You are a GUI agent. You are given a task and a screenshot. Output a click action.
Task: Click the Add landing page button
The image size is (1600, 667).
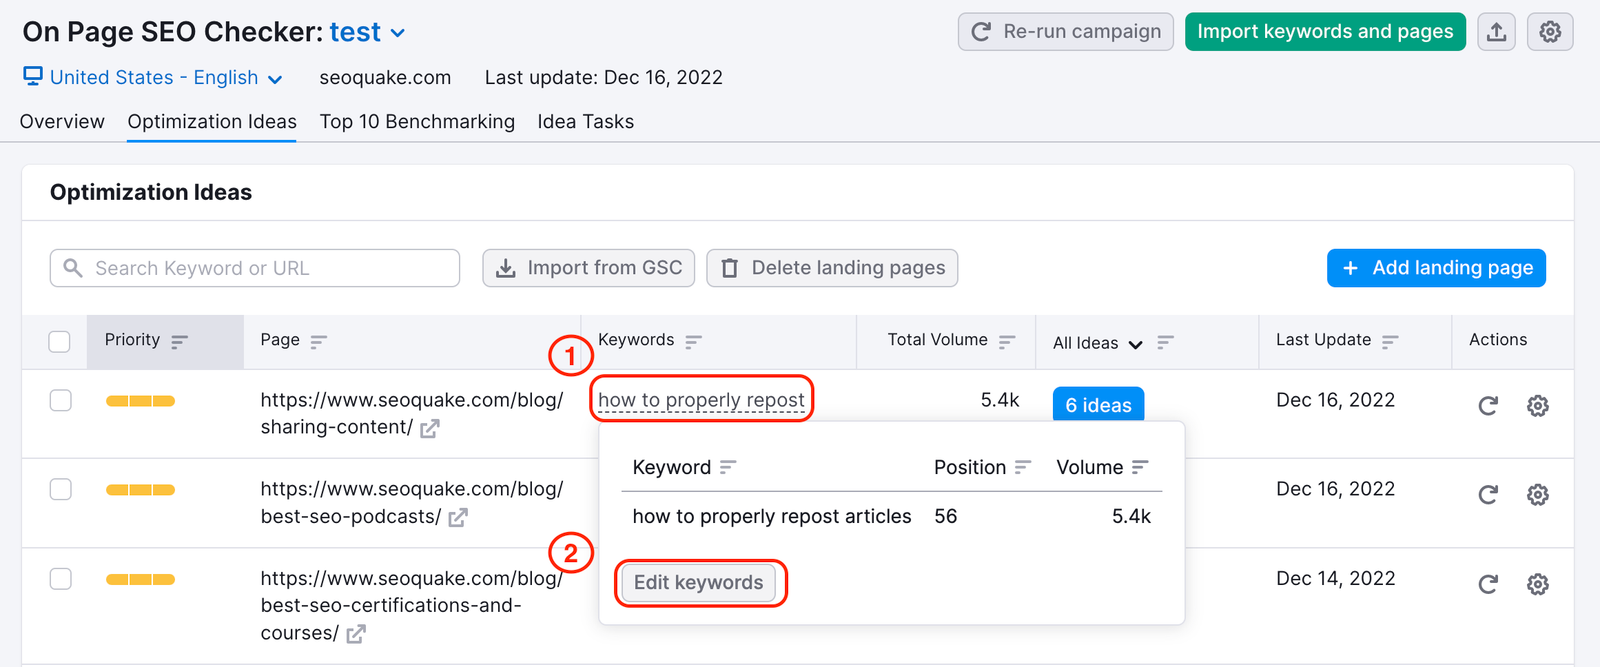pyautogui.click(x=1436, y=268)
